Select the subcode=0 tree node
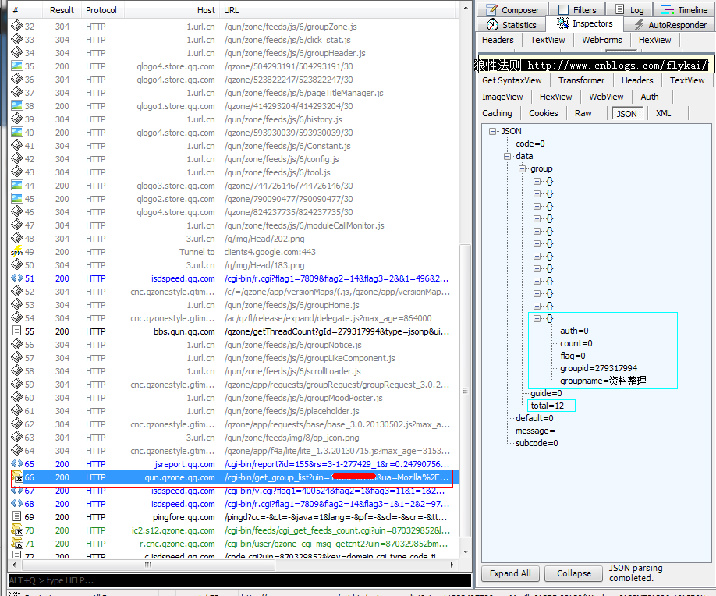 (x=537, y=443)
